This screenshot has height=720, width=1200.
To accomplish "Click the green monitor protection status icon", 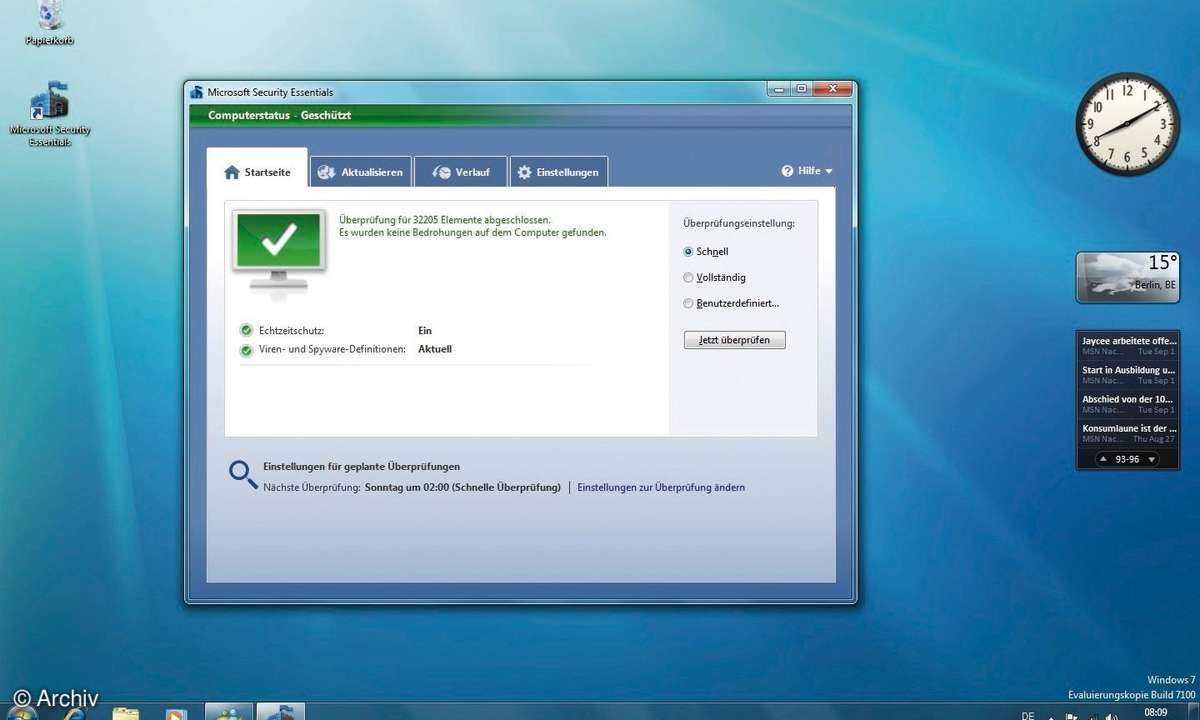I will coord(279,249).
